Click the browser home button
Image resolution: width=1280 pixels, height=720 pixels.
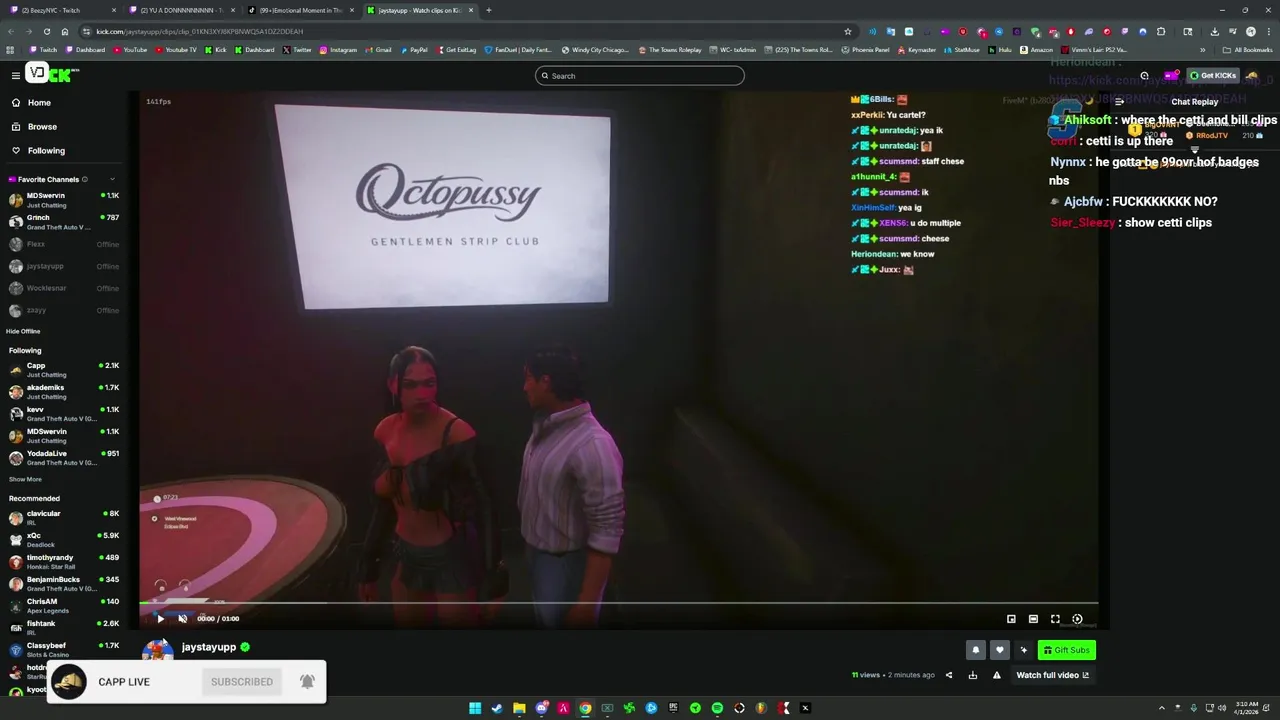pos(65,31)
